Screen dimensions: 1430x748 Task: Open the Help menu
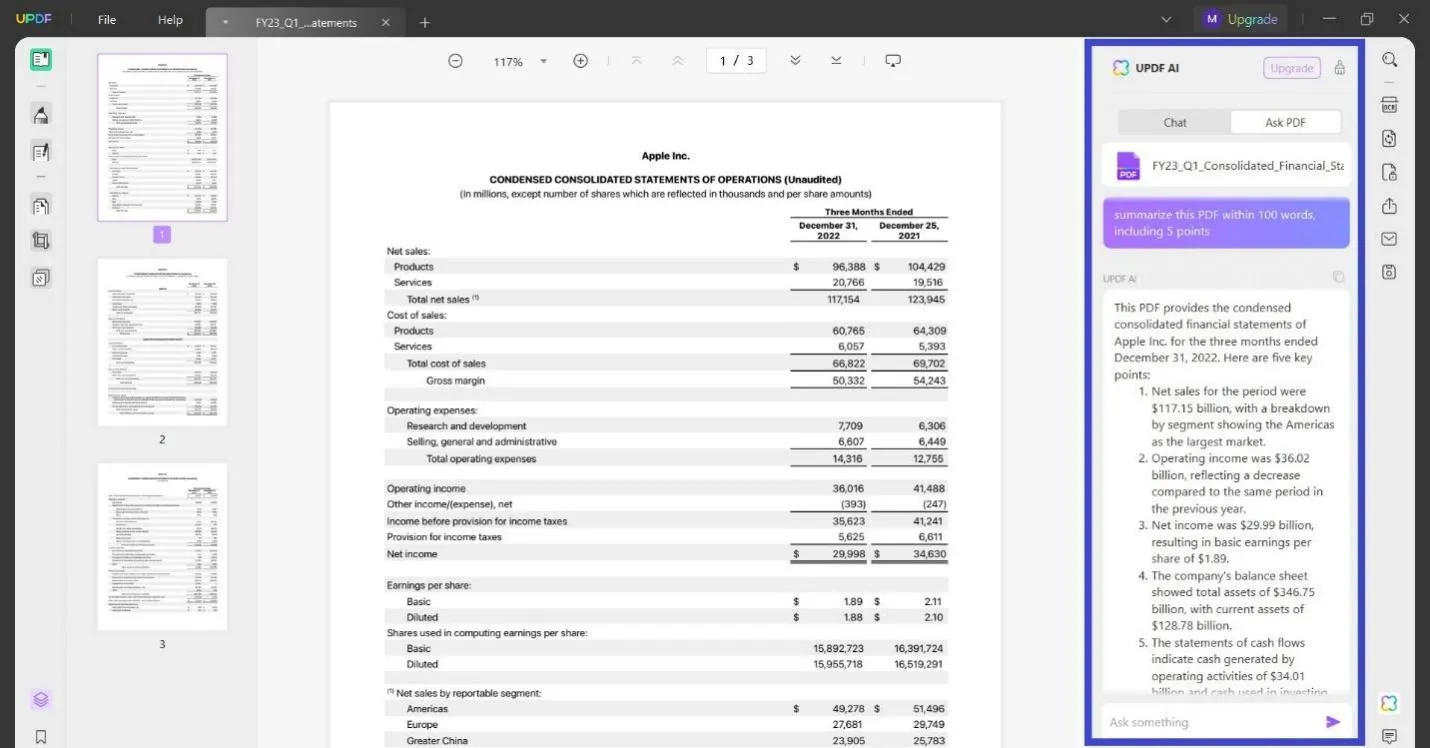click(x=170, y=20)
